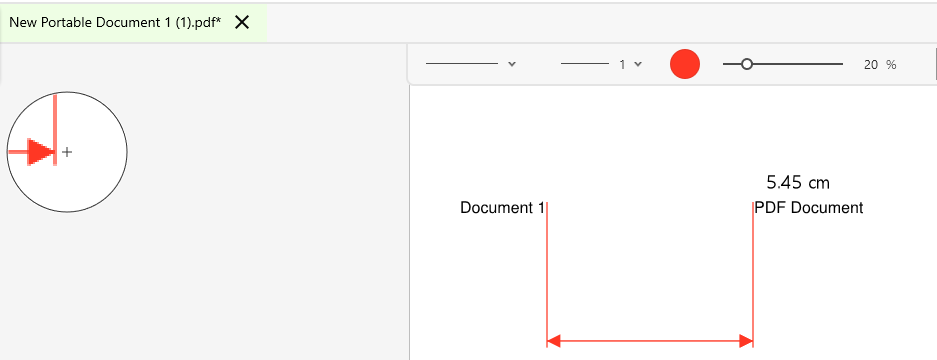Click the crosshair inside the magnifier

pyautogui.click(x=67, y=152)
